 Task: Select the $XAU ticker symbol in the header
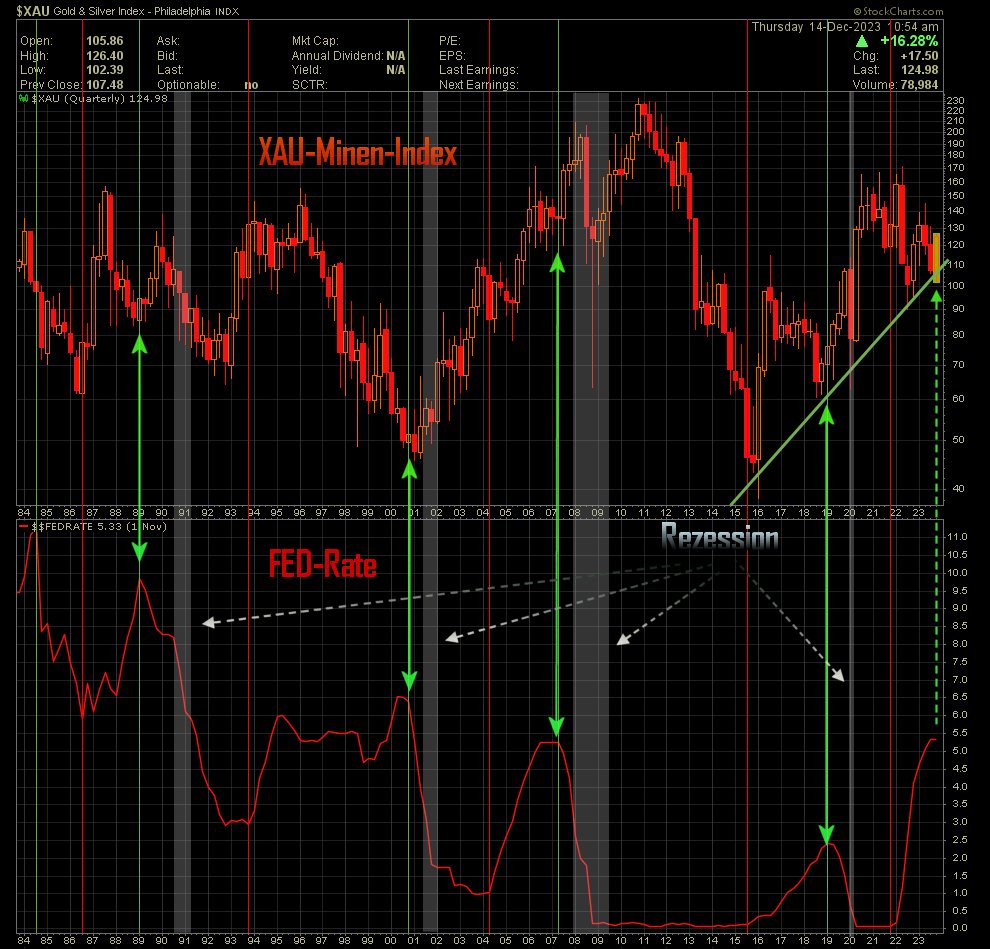(x=33, y=11)
